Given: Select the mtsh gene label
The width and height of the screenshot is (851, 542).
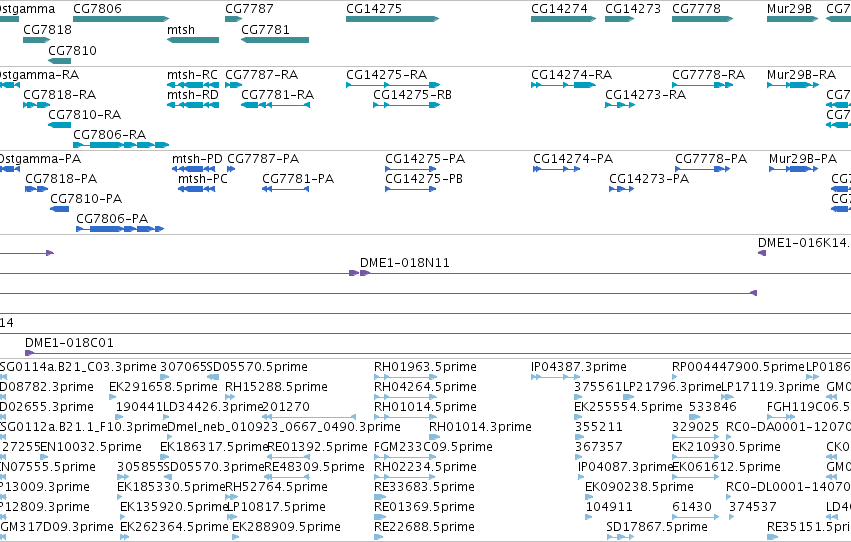Looking at the screenshot, I should (181, 30).
